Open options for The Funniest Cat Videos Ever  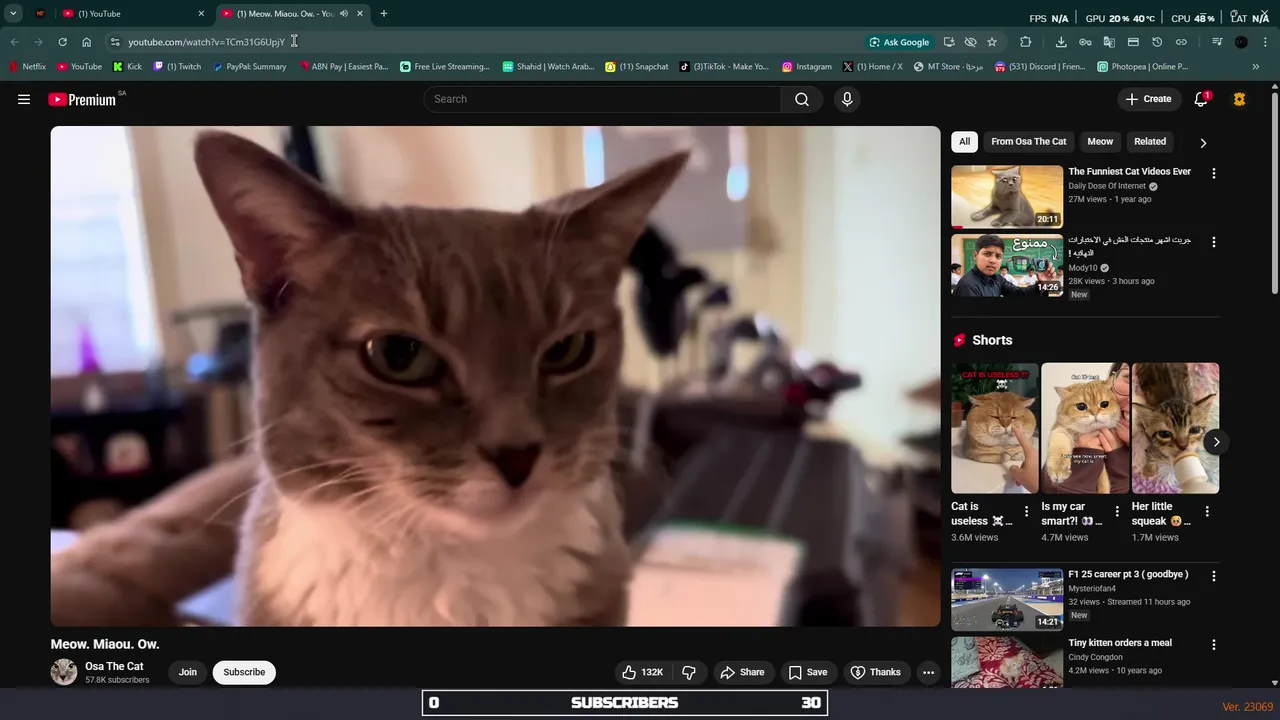(x=1214, y=173)
